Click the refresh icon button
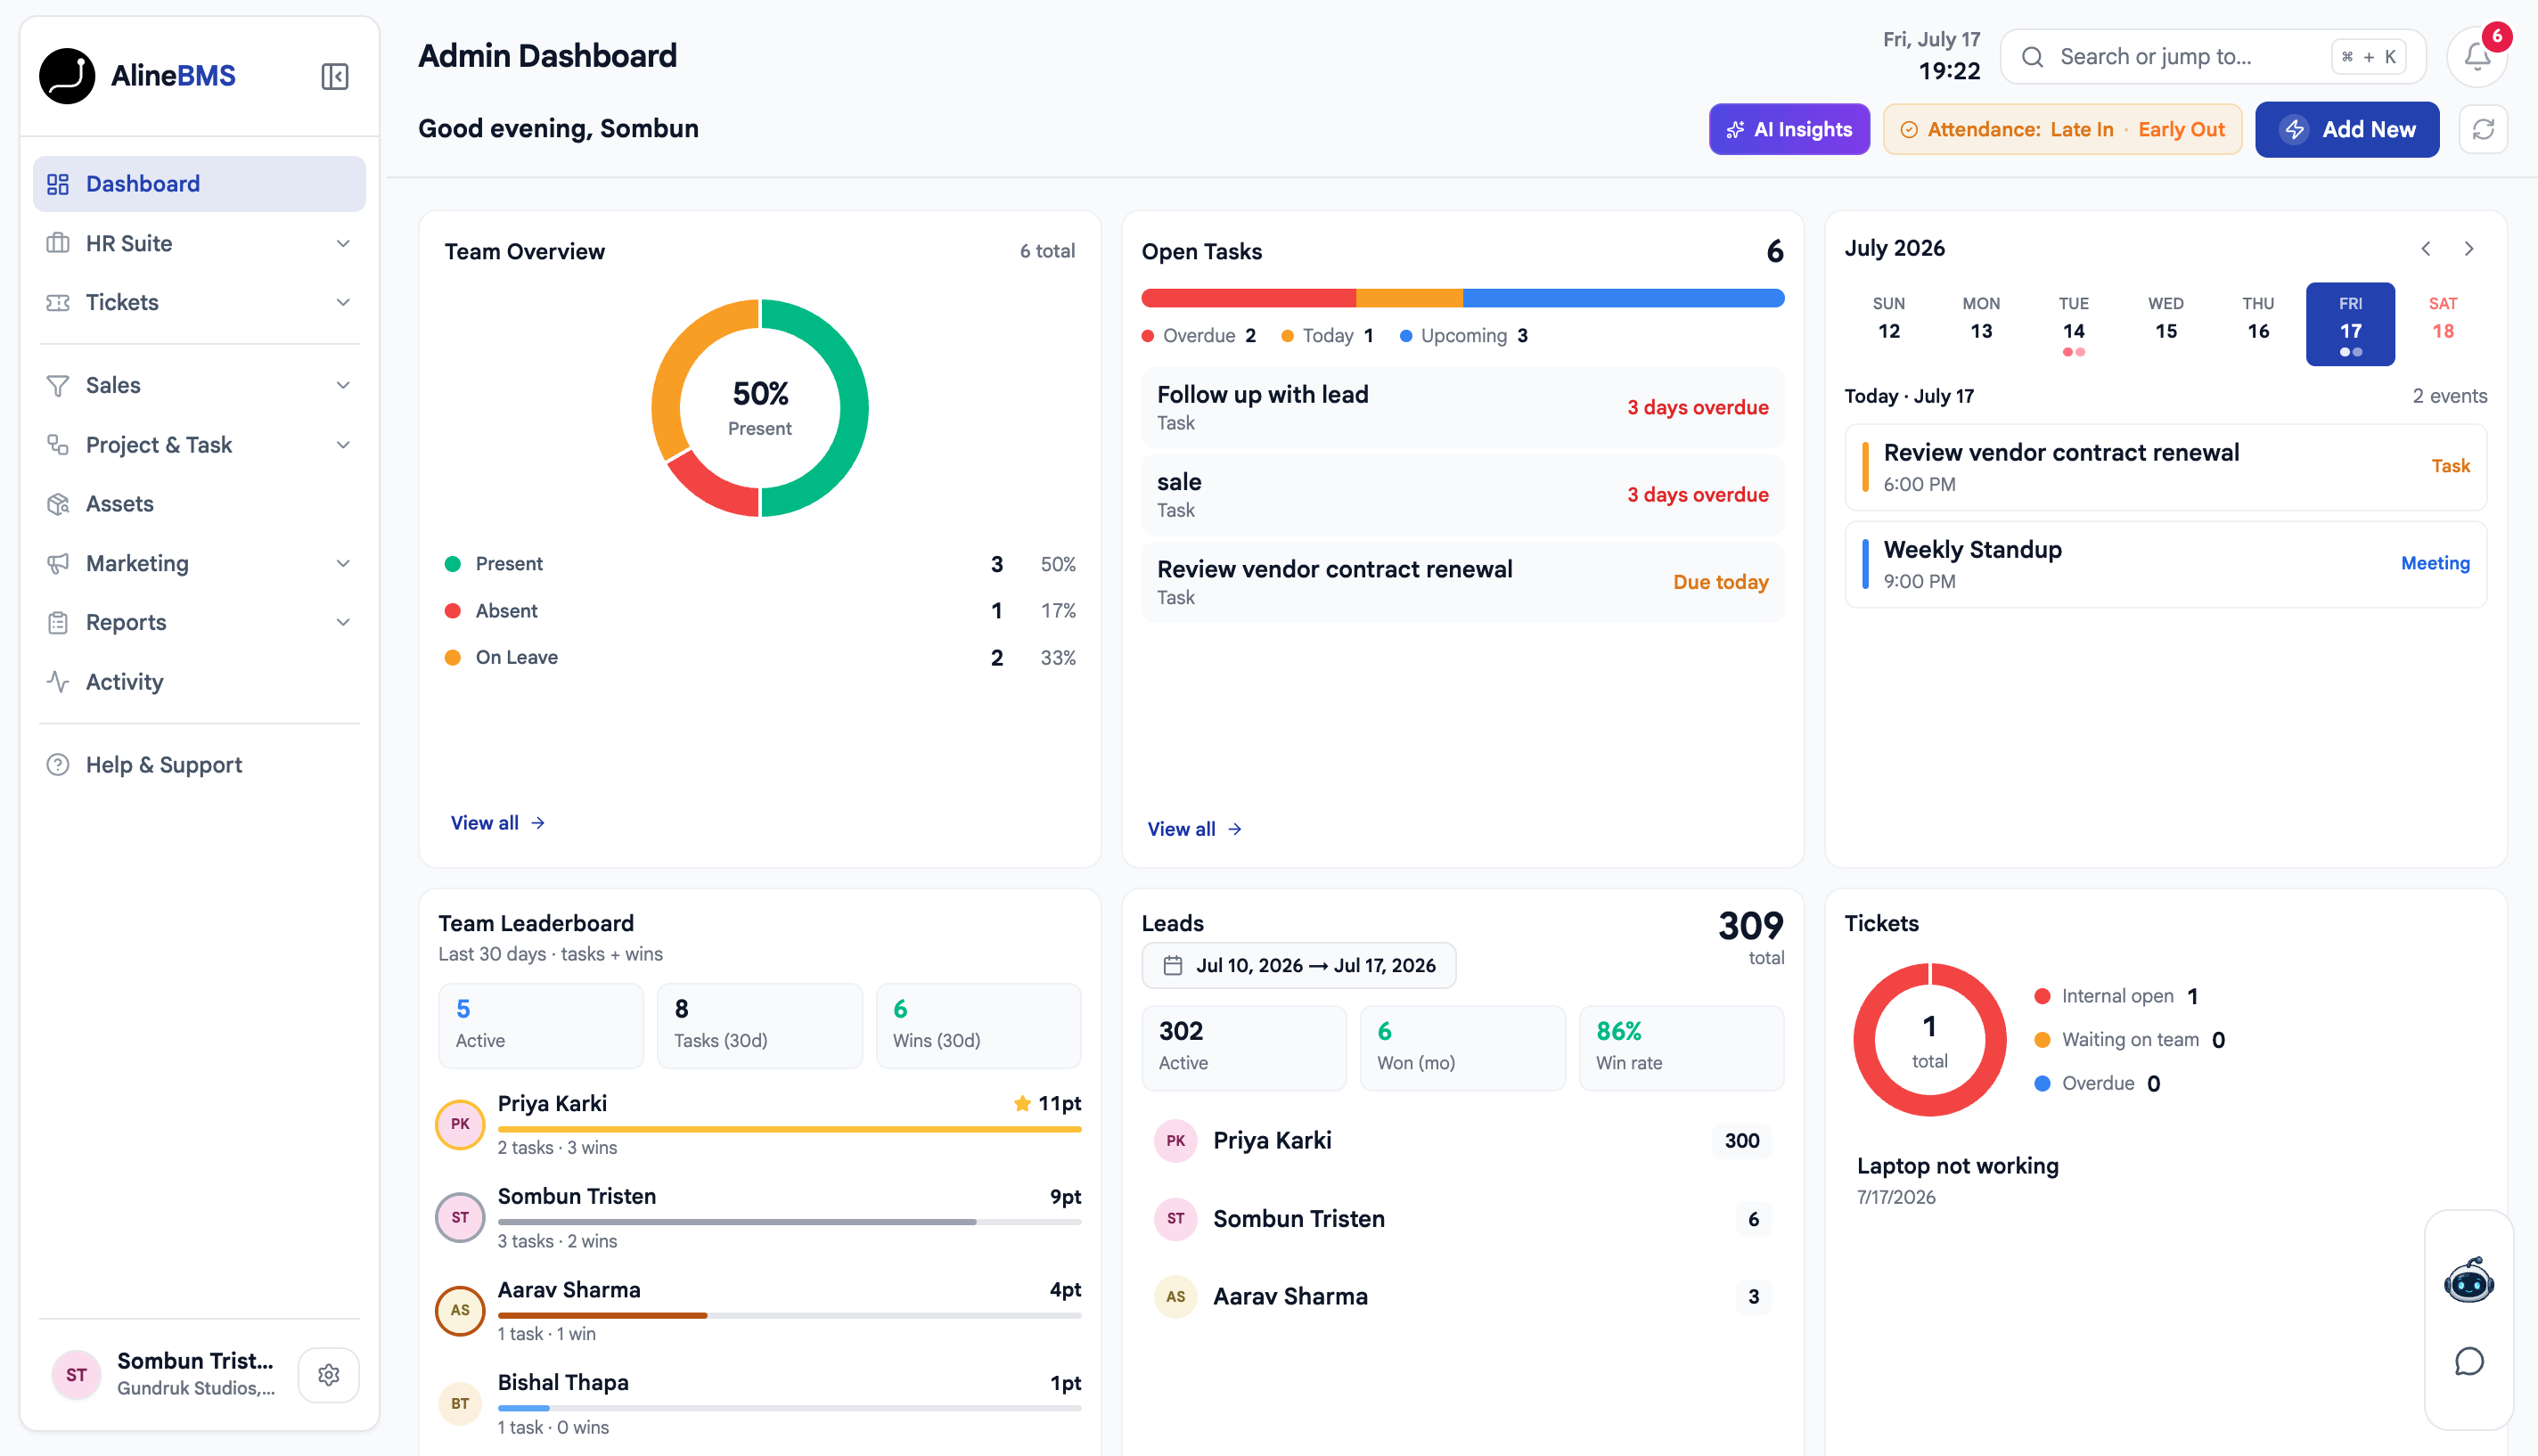This screenshot has width=2538, height=1456. (x=2483, y=129)
